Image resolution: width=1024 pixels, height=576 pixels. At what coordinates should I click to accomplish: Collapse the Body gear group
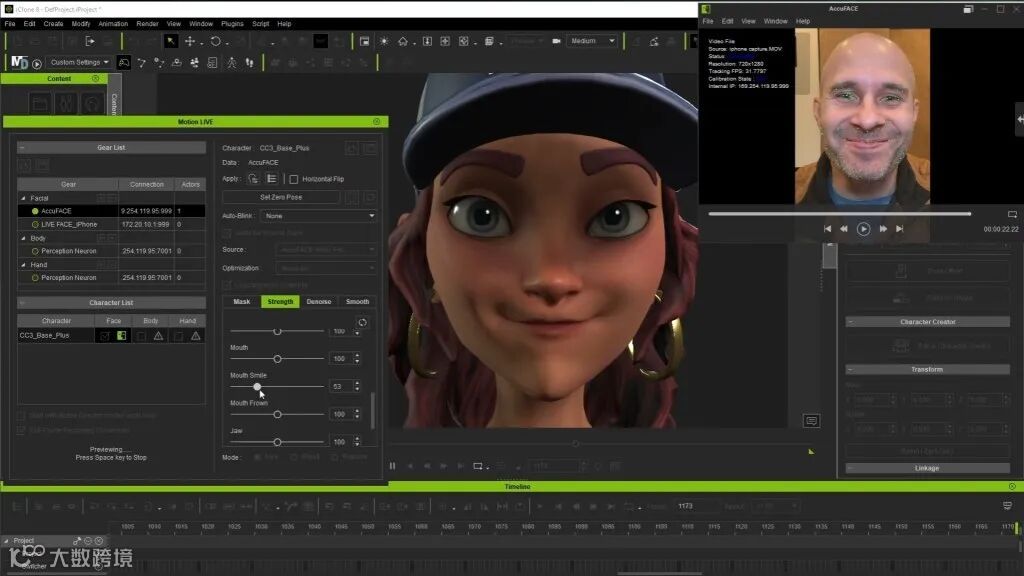pos(24,238)
